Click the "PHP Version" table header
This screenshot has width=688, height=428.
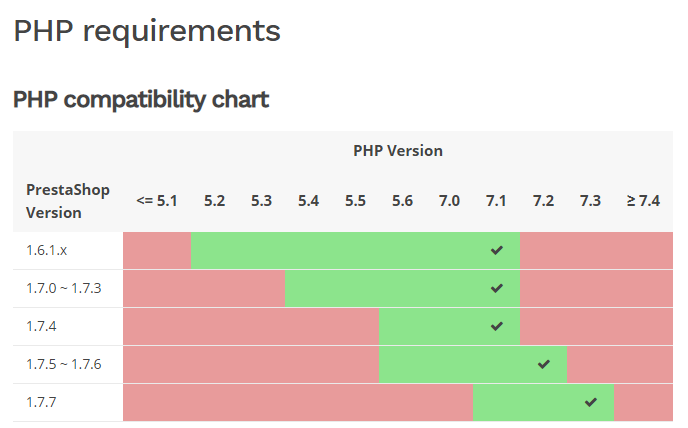pos(398,151)
